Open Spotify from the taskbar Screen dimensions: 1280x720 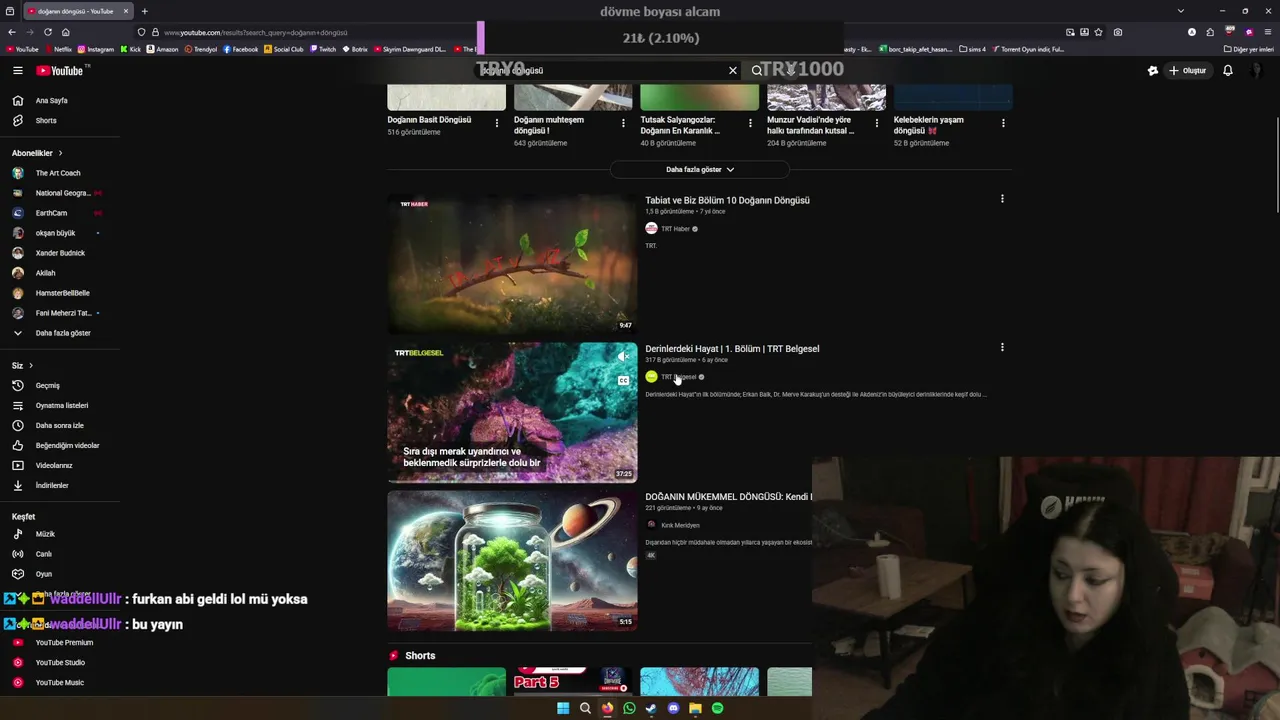click(x=717, y=708)
